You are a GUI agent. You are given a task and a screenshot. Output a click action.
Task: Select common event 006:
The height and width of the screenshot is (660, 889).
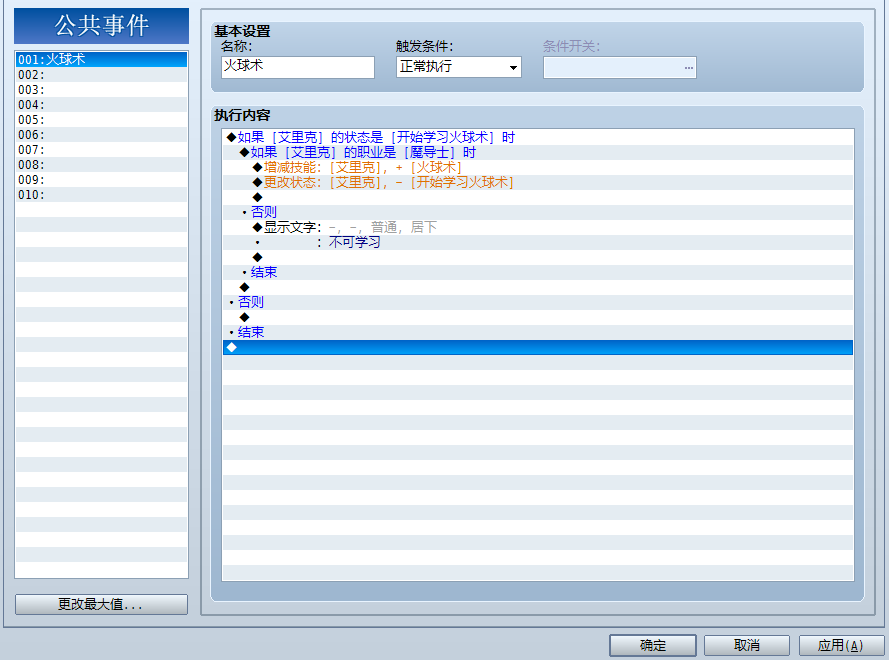click(101, 135)
